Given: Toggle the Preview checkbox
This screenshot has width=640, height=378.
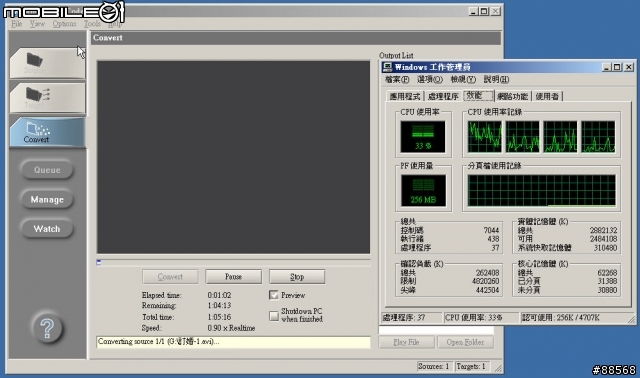Looking at the screenshot, I should pos(274,295).
